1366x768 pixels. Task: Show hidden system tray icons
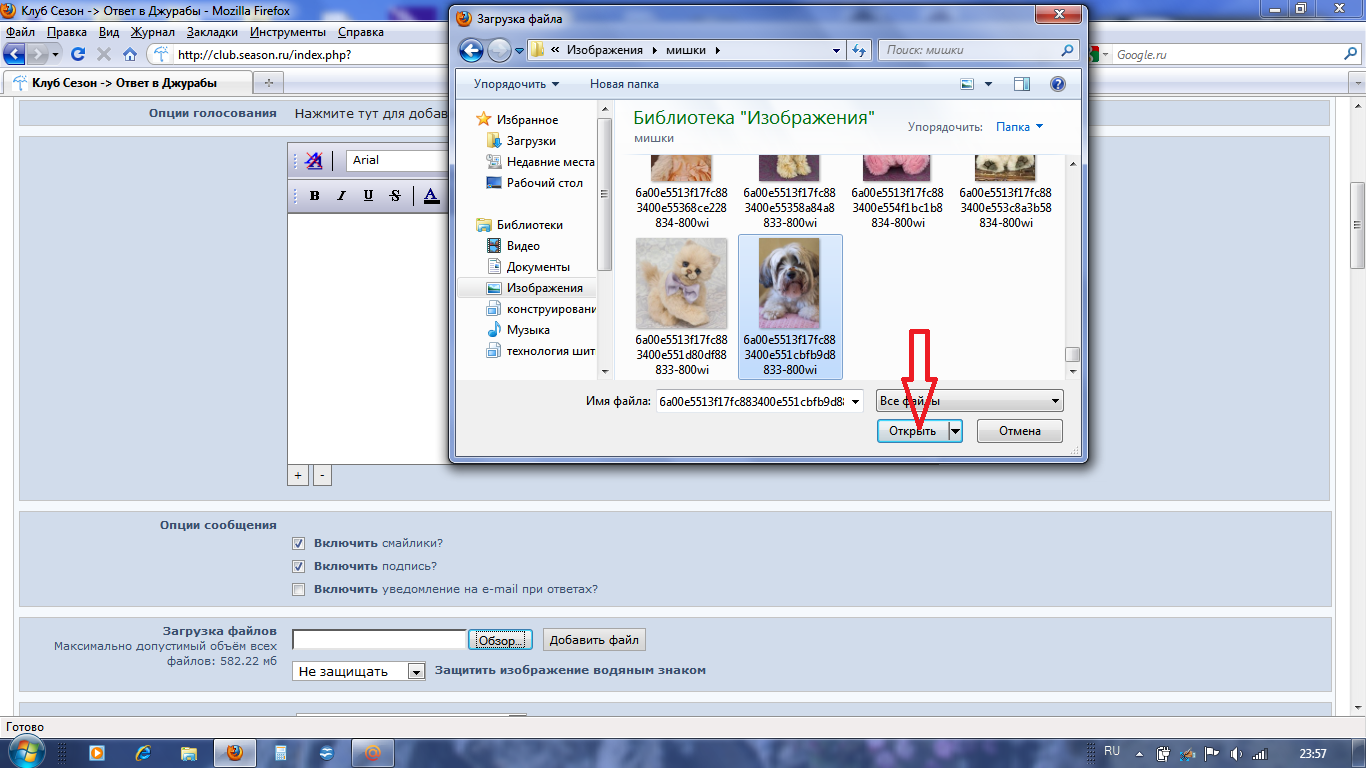pos(1139,753)
